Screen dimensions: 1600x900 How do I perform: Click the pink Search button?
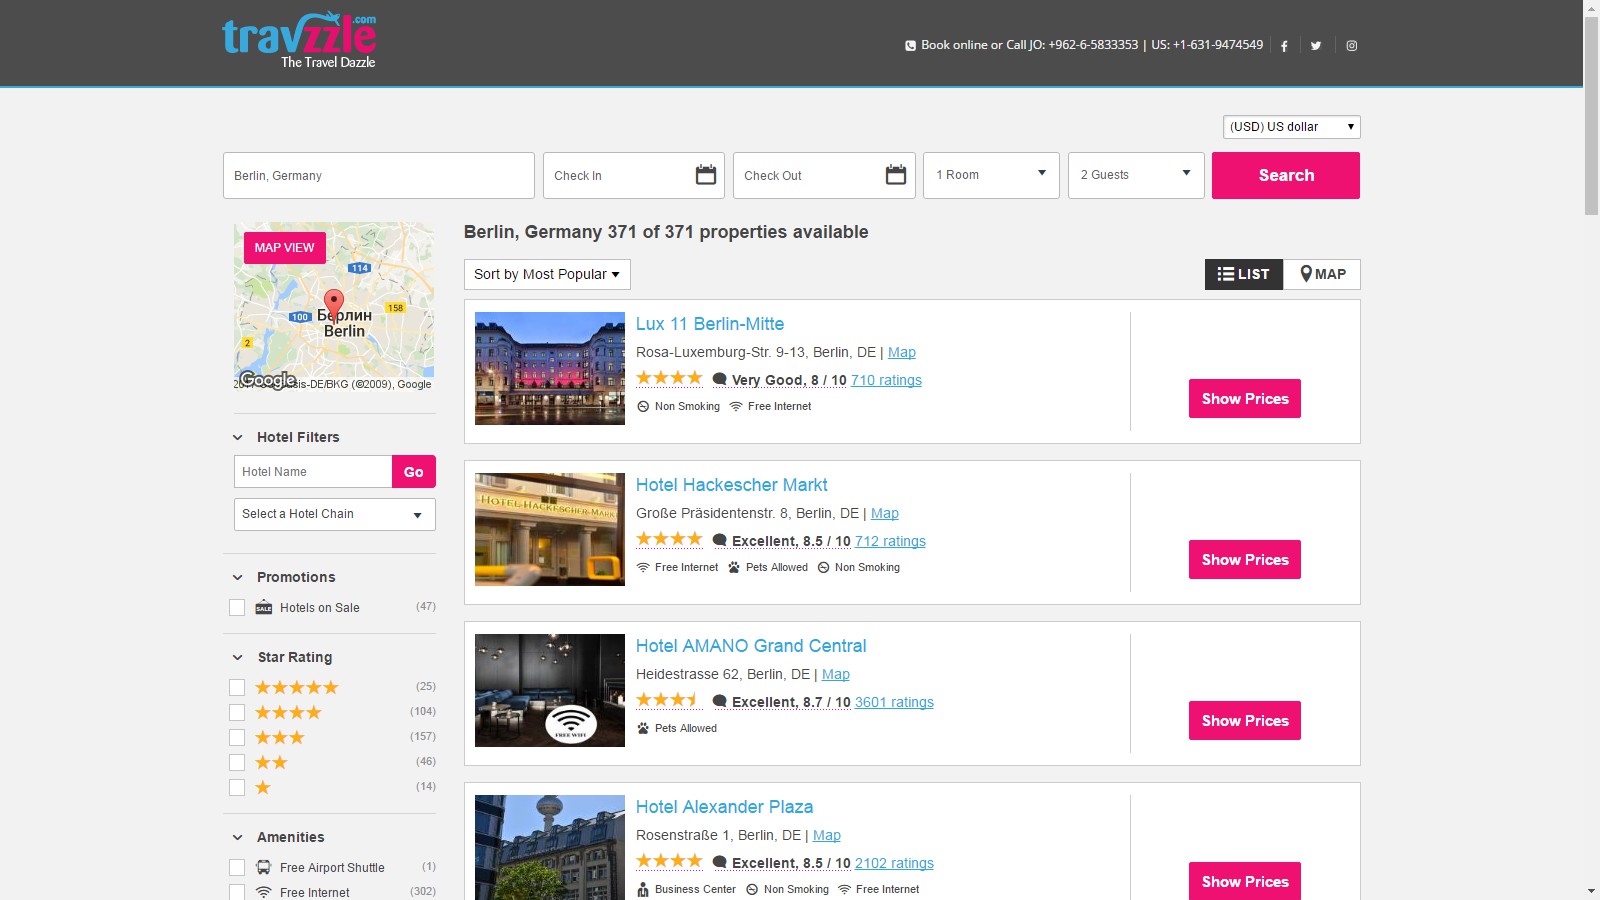tap(1286, 175)
